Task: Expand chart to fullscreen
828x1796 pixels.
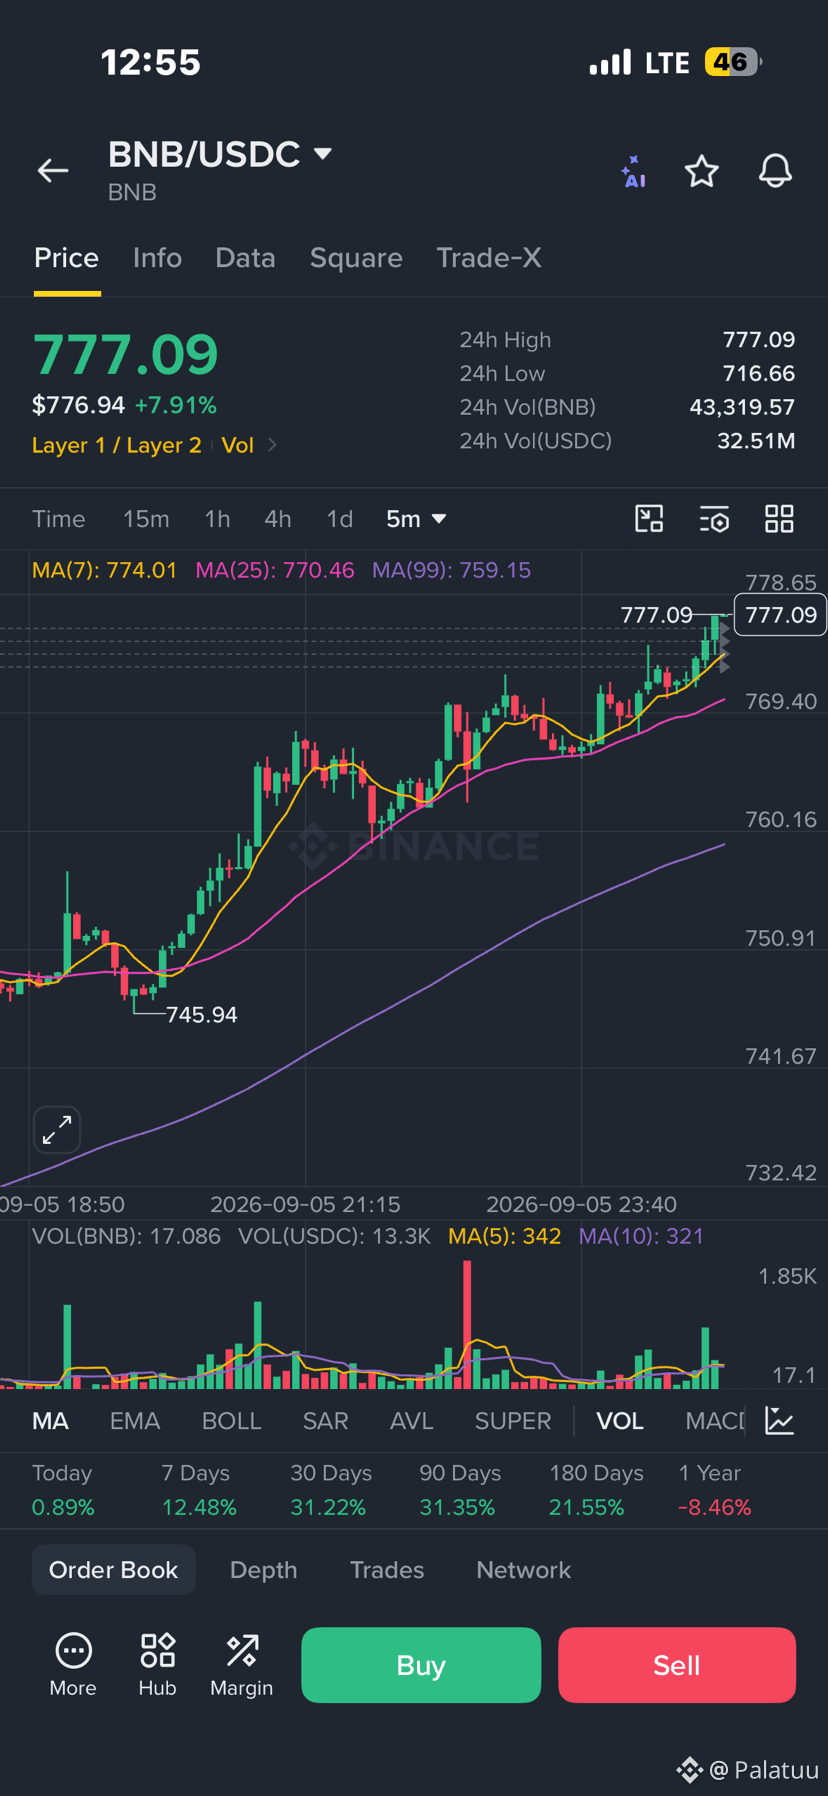Action: coord(57,1130)
